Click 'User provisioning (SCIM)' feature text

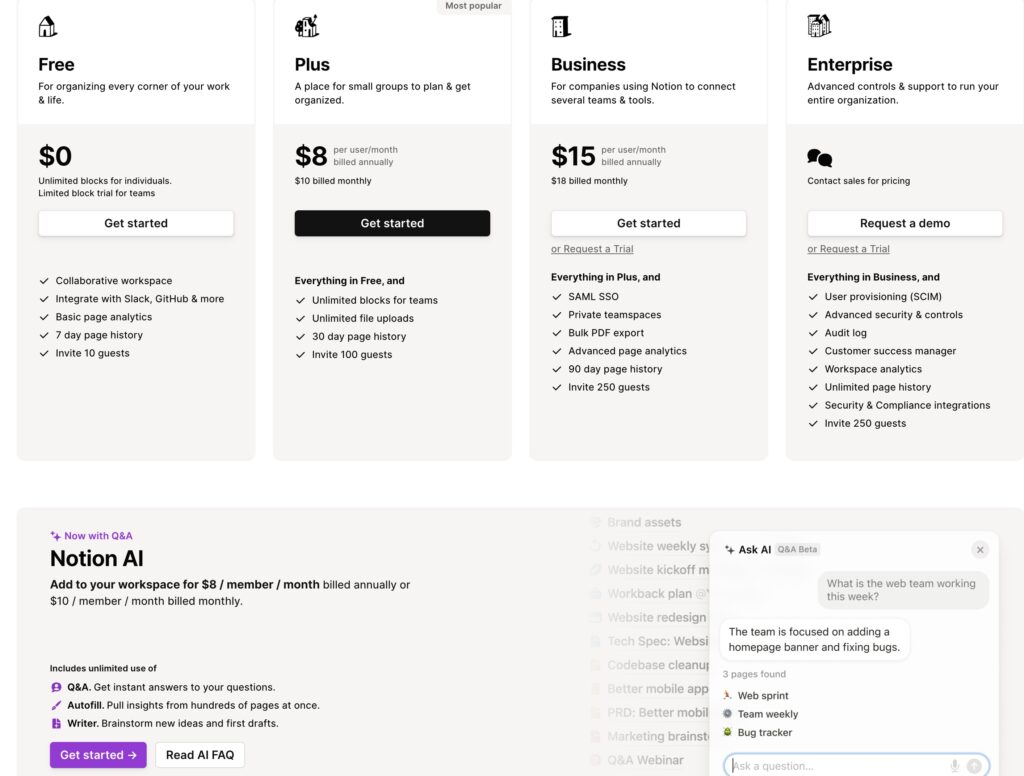[883, 297]
